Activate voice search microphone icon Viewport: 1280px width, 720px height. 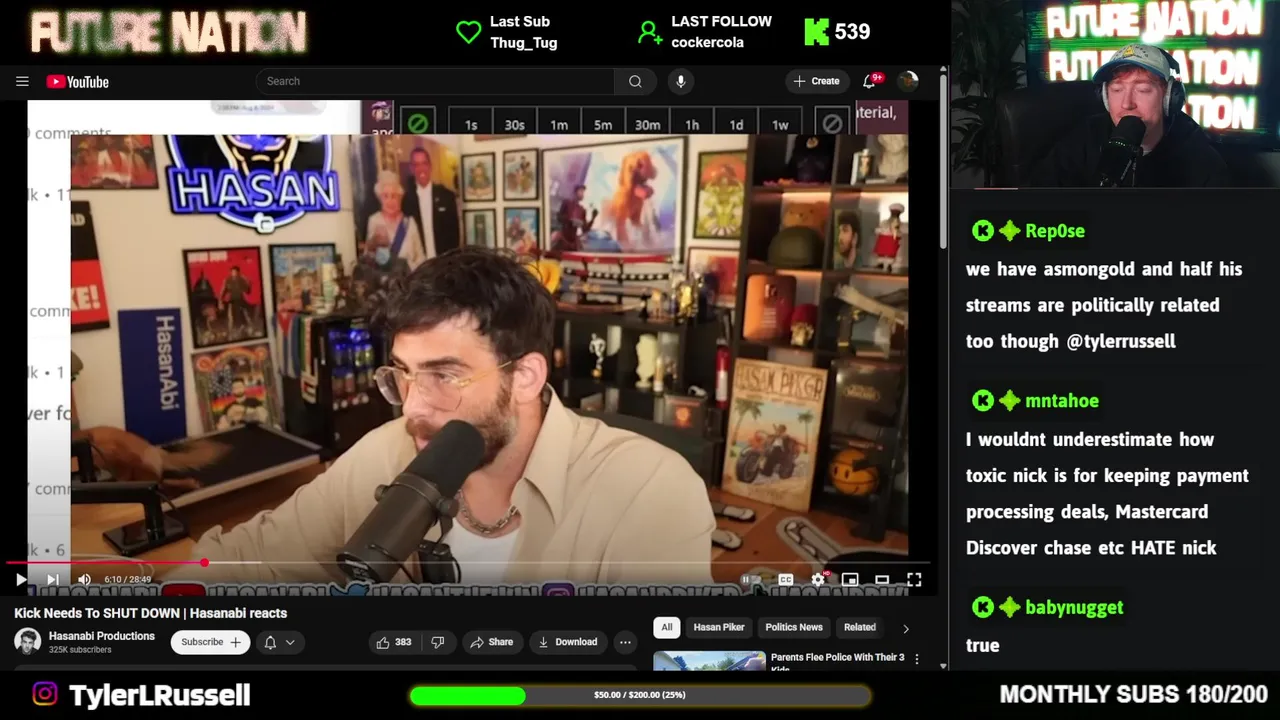click(x=681, y=81)
